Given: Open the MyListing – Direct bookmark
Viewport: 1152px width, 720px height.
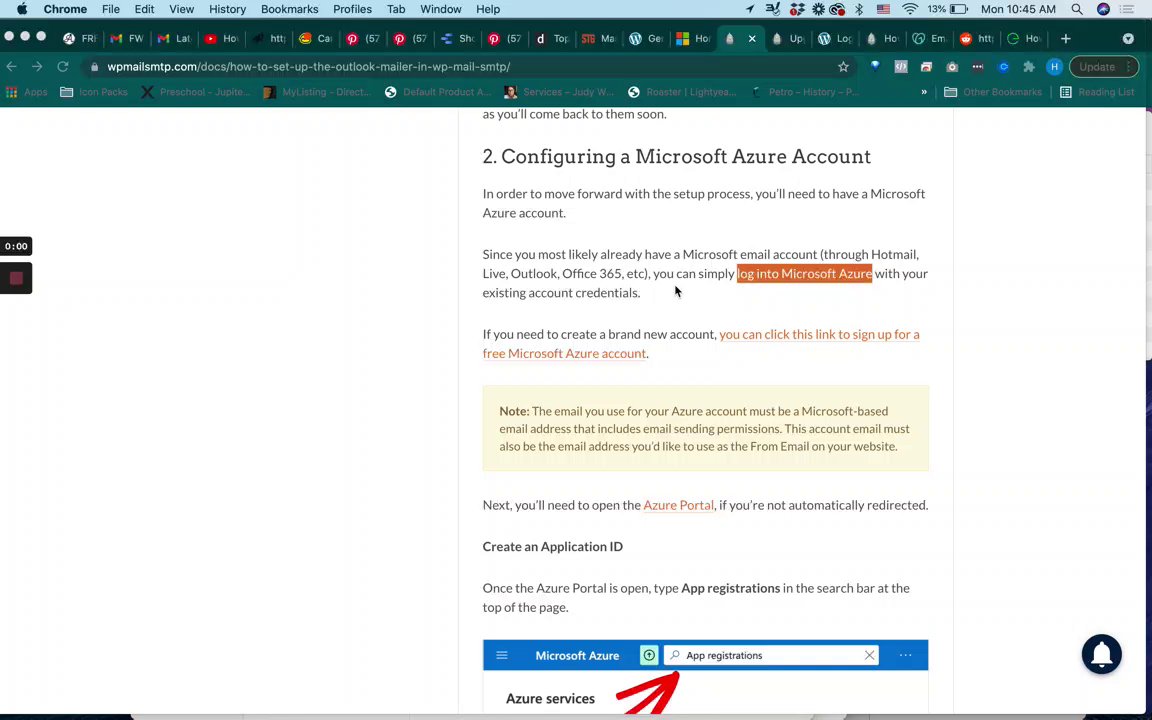Looking at the screenshot, I should point(317,92).
